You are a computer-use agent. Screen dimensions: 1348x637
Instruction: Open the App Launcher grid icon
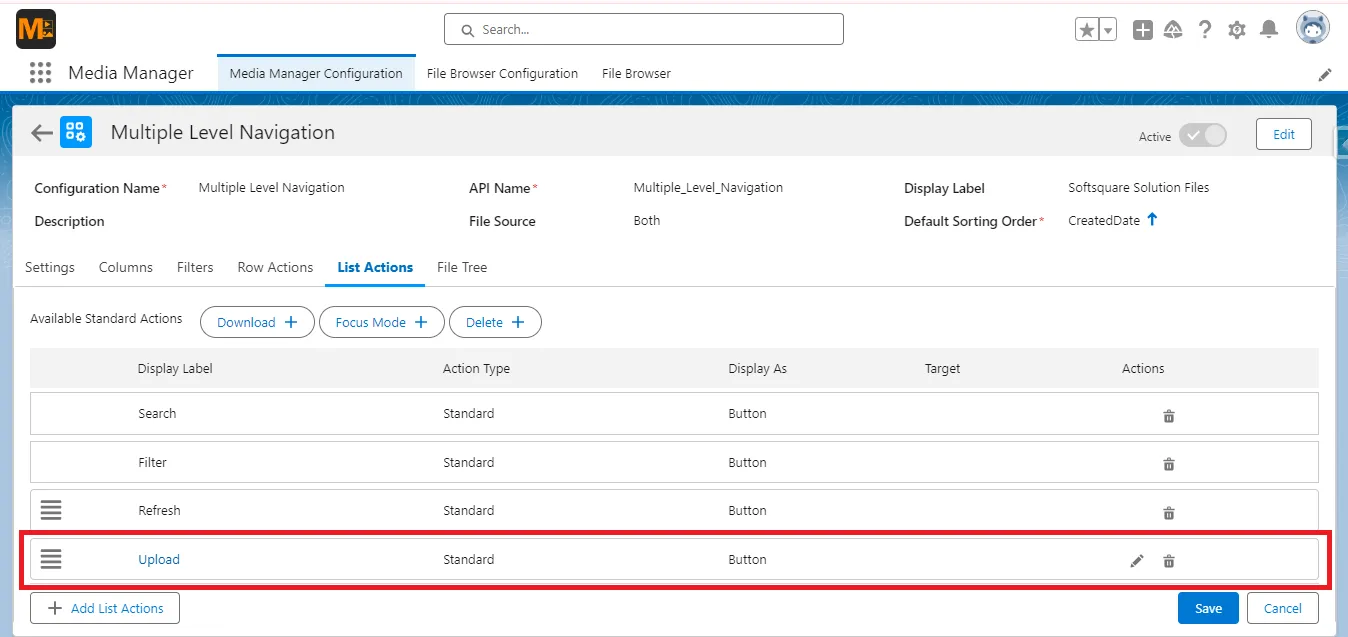tap(40, 72)
